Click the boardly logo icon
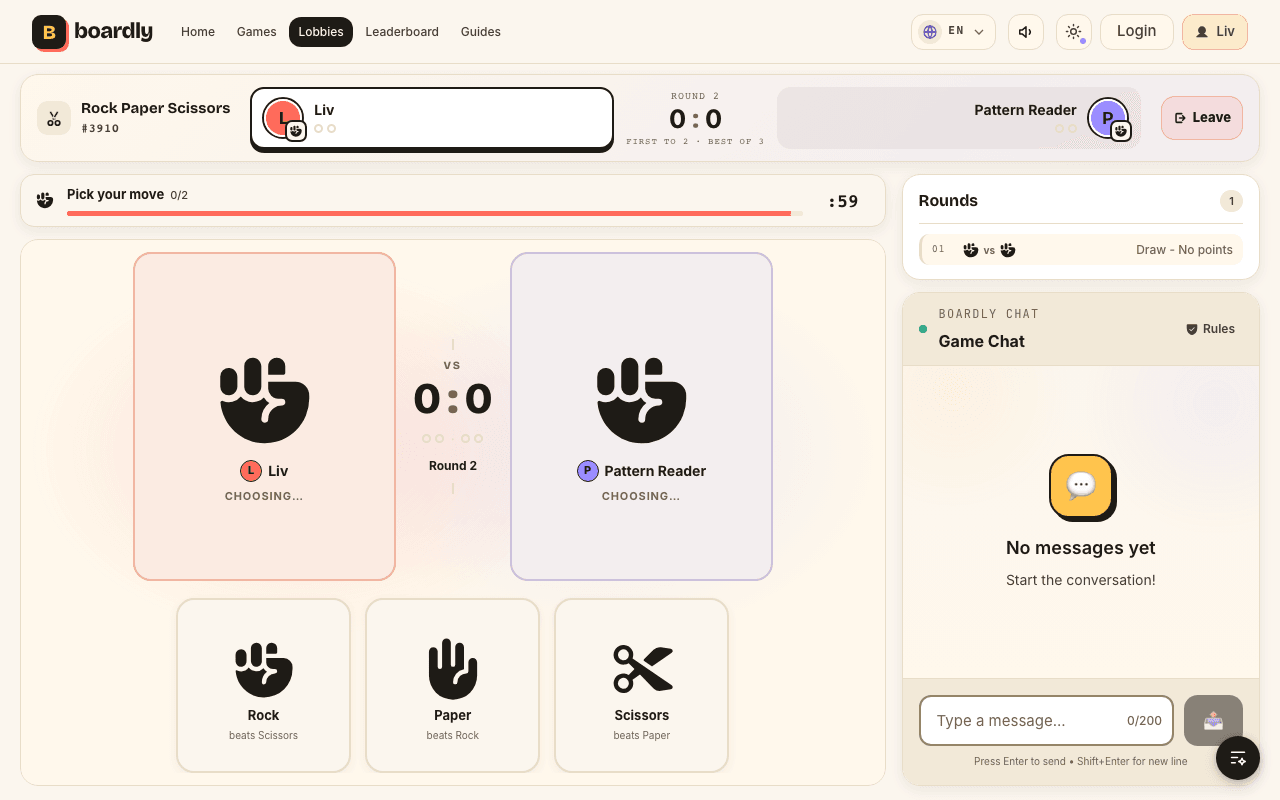Image resolution: width=1280 pixels, height=800 pixels. coord(49,32)
